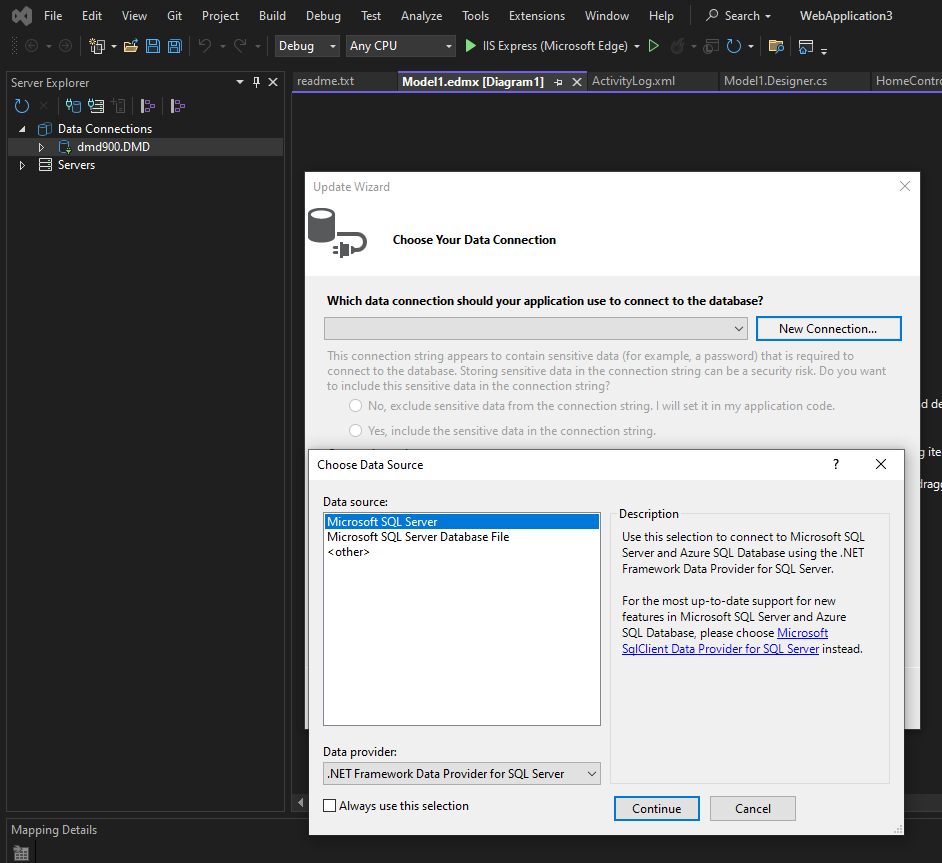The width and height of the screenshot is (942, 863).
Task: Expand the dmd900.DMD connection node
Action: pos(41,147)
